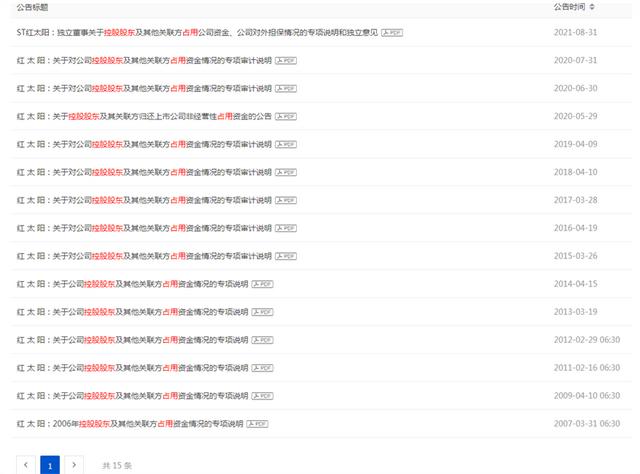Open 2018-04-10 专项审计说明 announcement link
This screenshot has width=640, height=474.
pyautogui.click(x=144, y=172)
